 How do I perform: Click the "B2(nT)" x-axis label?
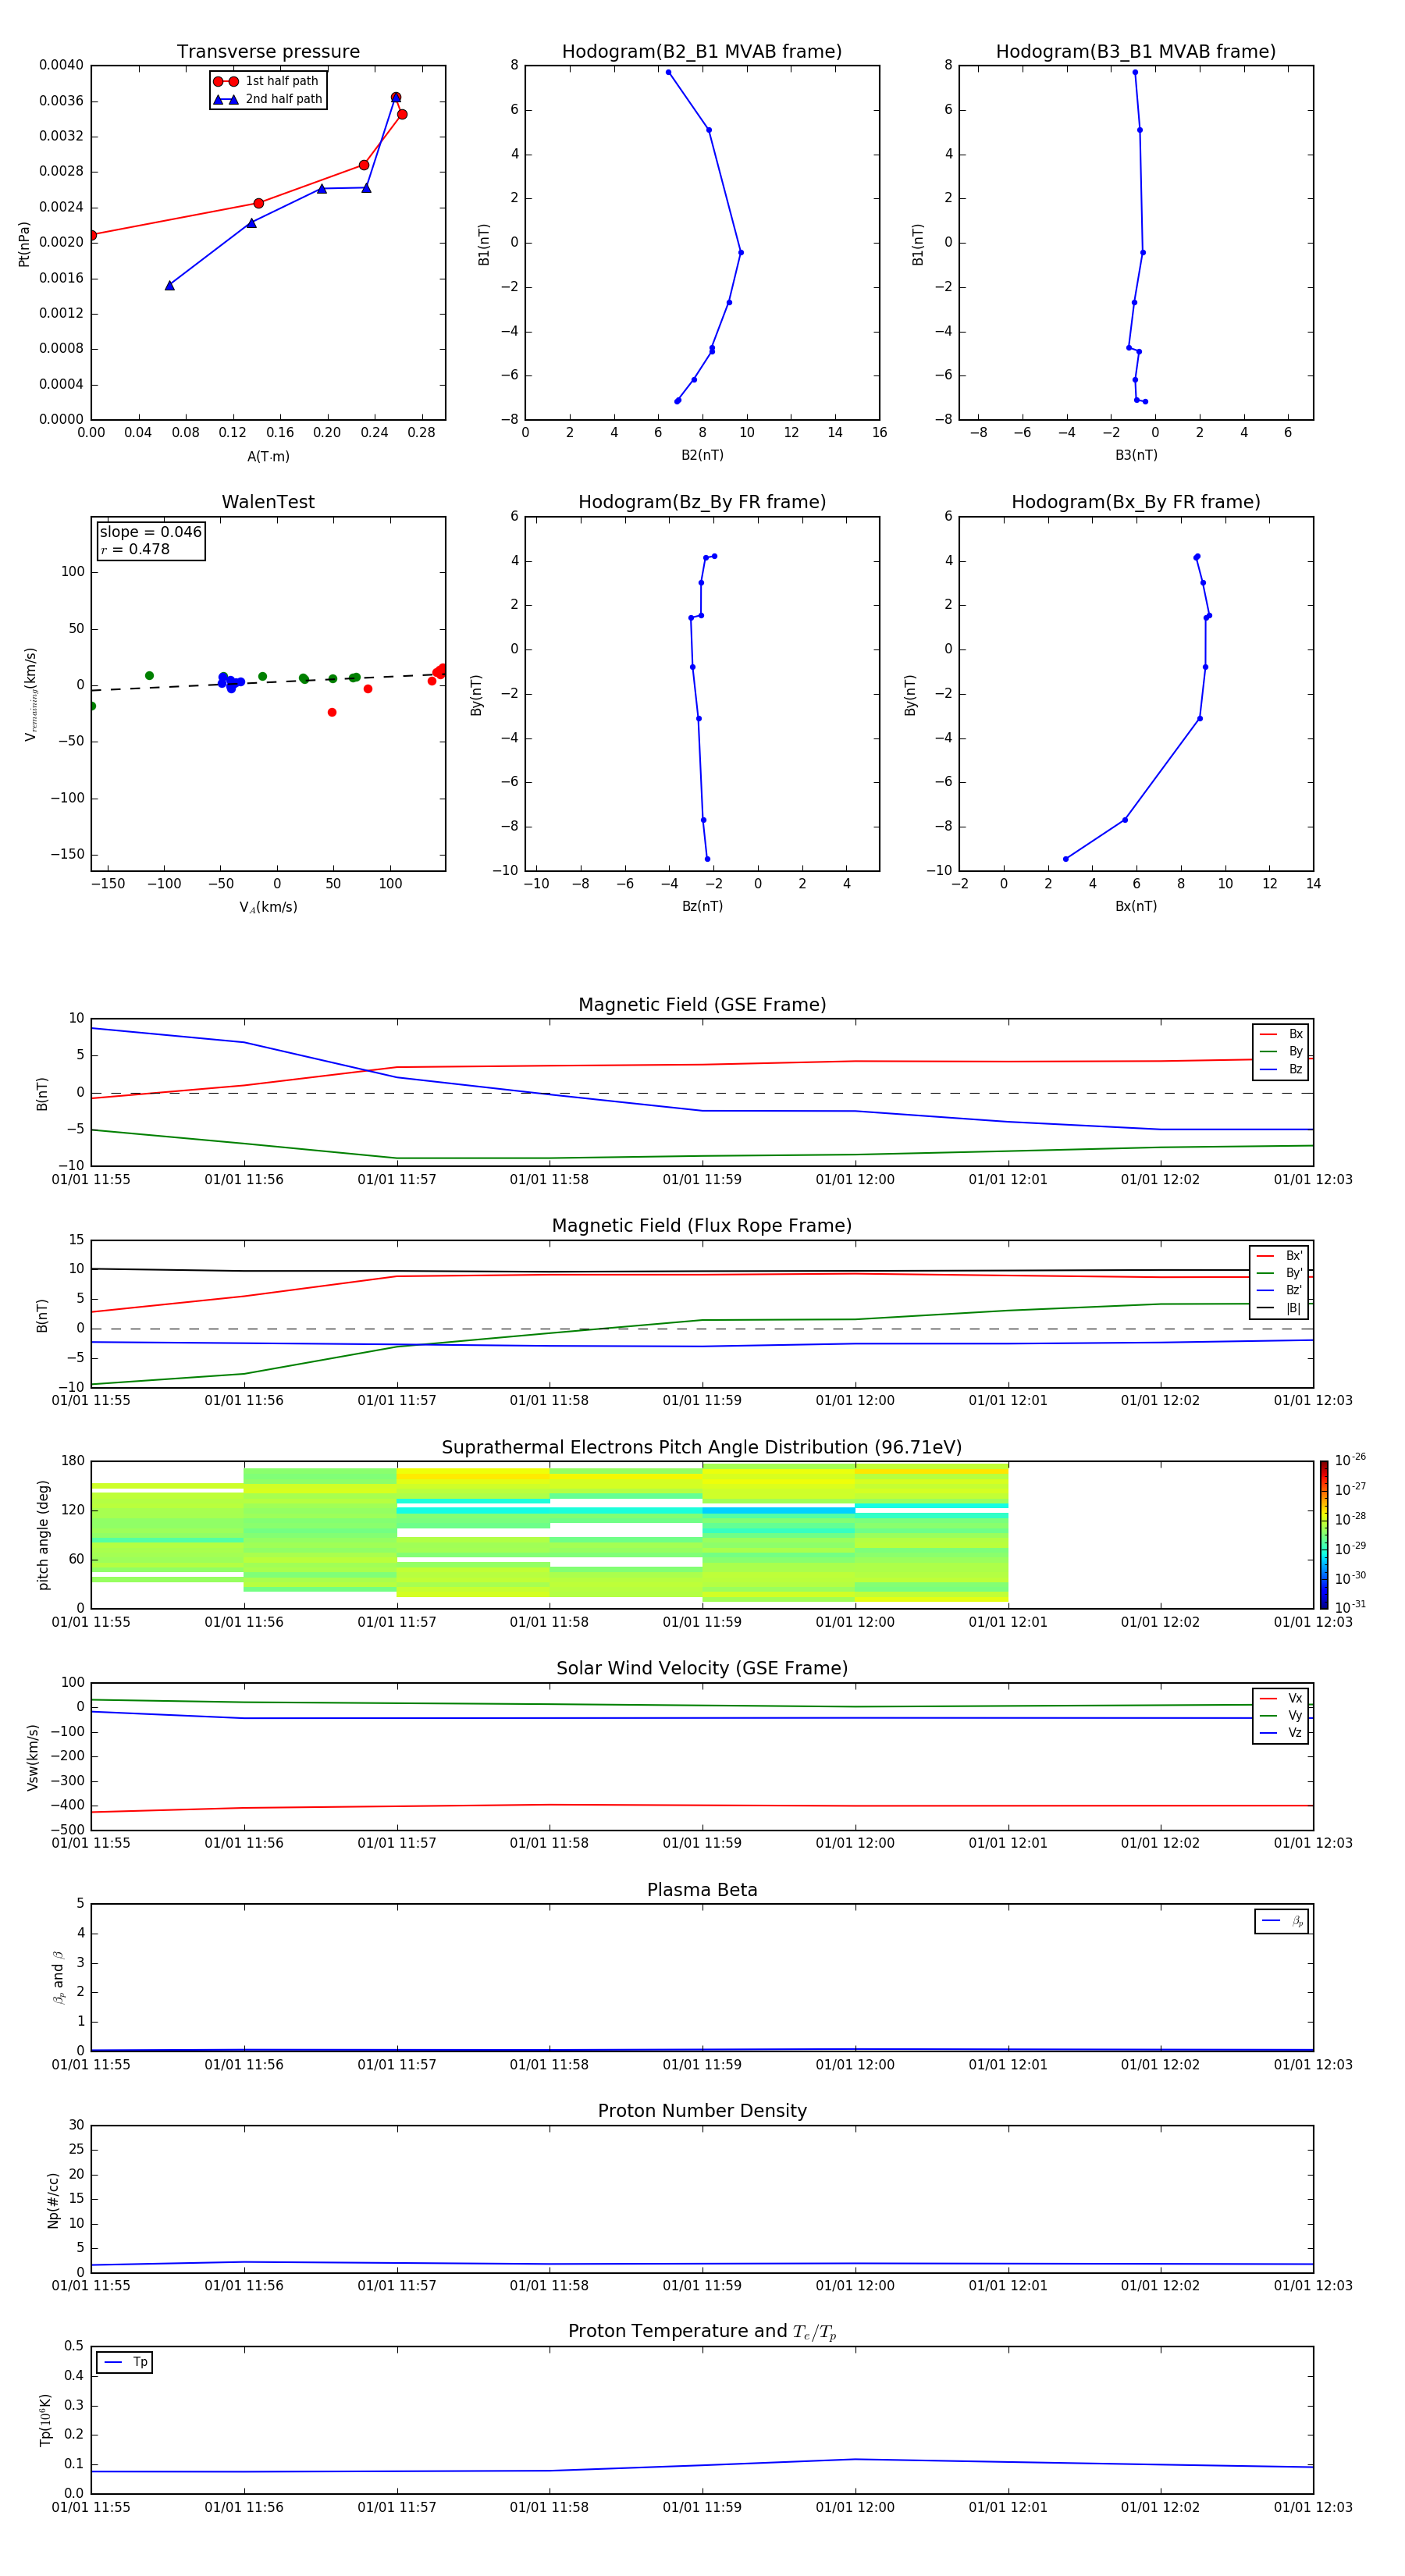click(702, 455)
